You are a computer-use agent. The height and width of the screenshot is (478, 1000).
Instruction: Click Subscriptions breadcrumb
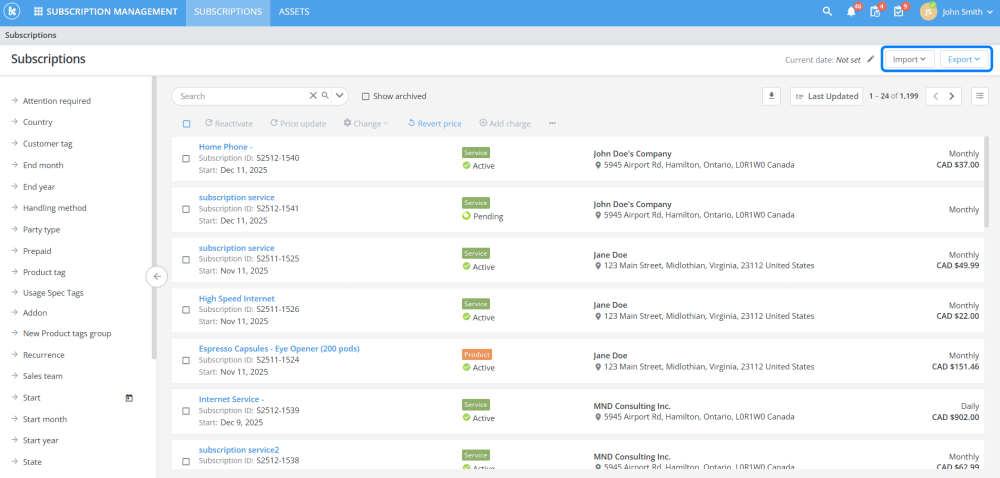(x=31, y=35)
